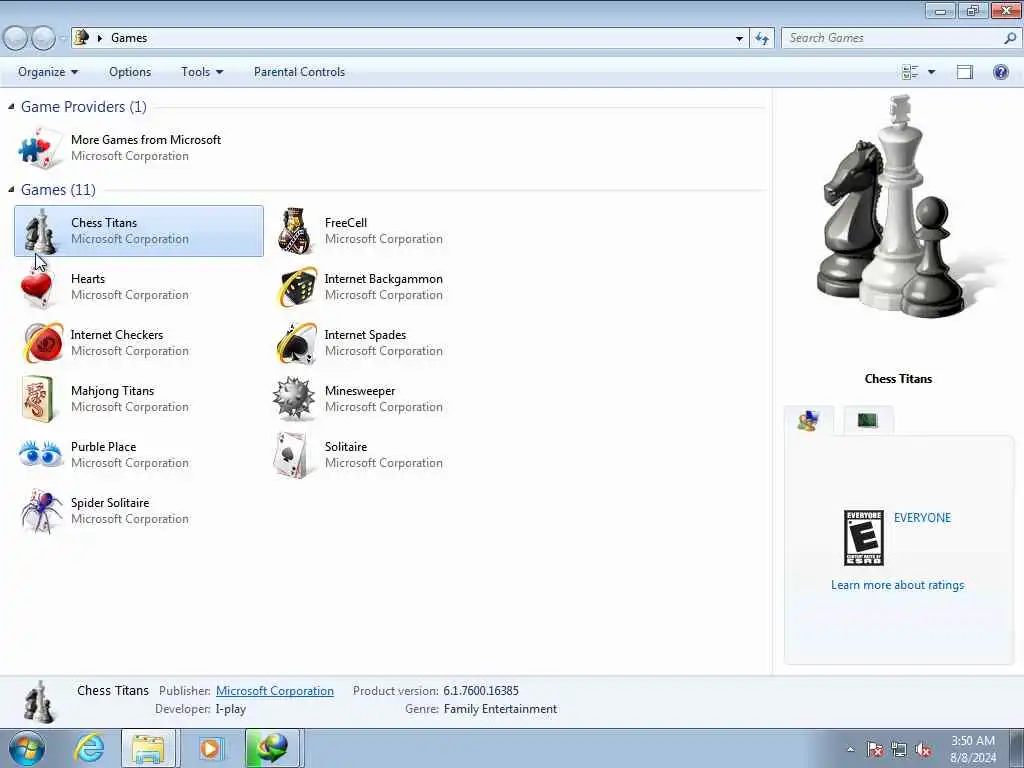The image size is (1024, 768).
Task: Click the muted volume tray icon
Action: (x=923, y=749)
